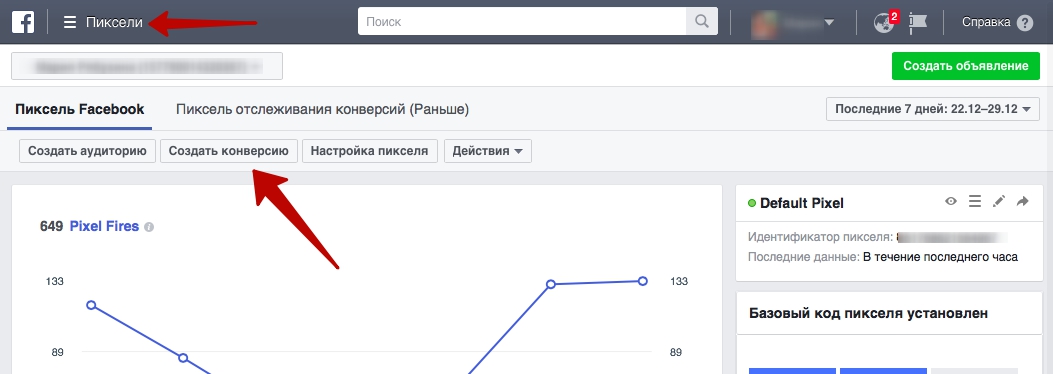Screen dimensions: 1053x374
Task: Open the profile account dropdown arrow
Action: pos(829,22)
